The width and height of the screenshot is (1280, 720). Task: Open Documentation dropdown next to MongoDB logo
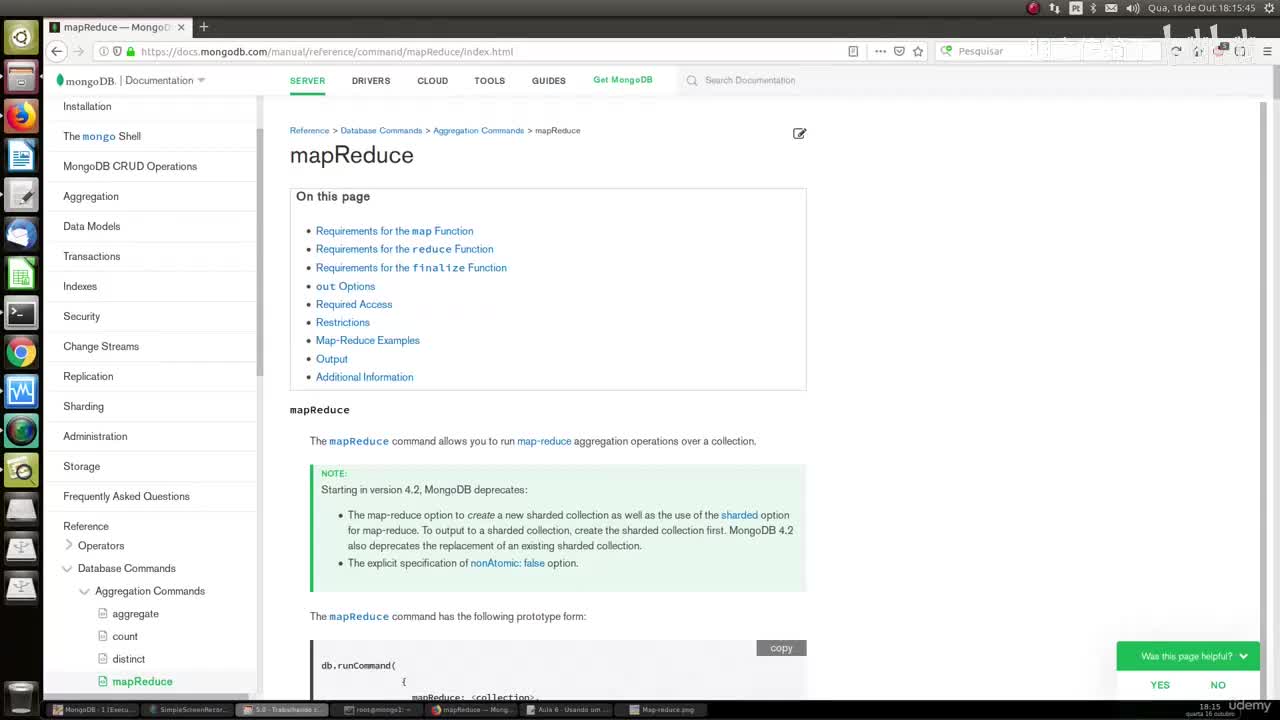pyautogui.click(x=165, y=80)
